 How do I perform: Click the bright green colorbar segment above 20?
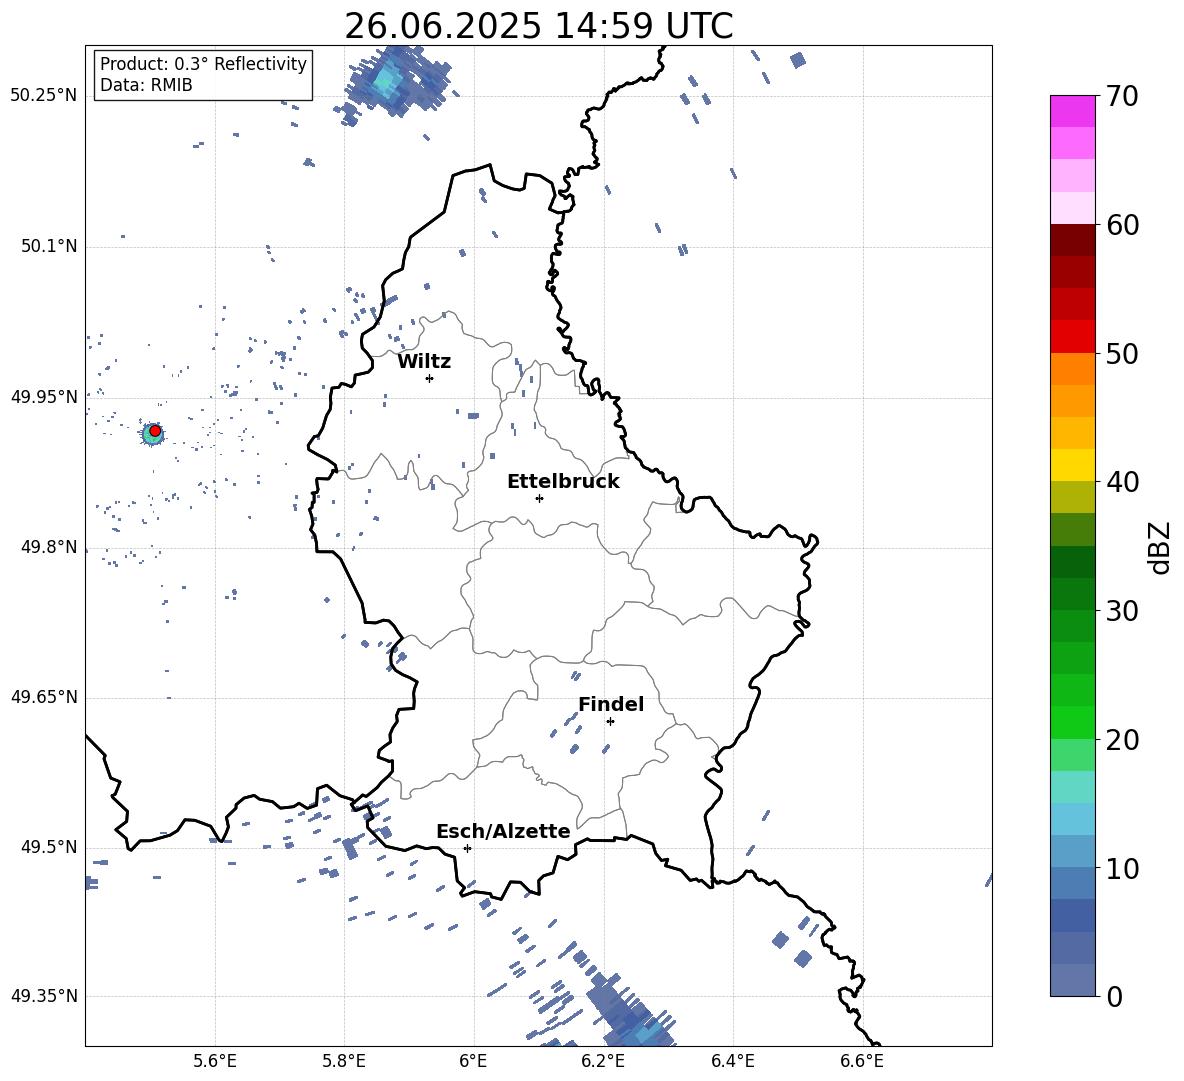1072,722
